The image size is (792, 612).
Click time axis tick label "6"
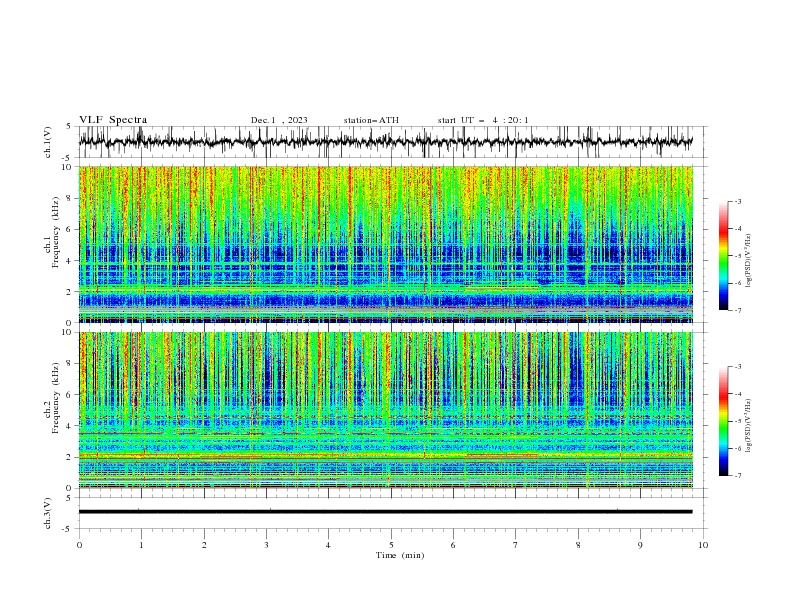click(454, 545)
